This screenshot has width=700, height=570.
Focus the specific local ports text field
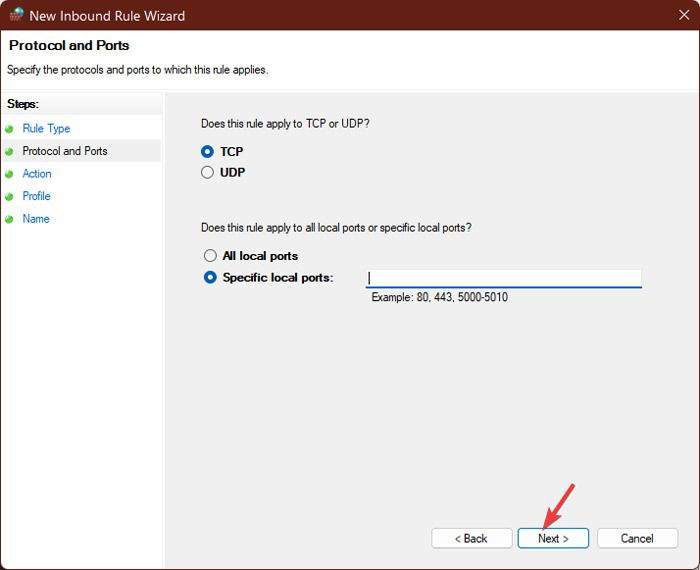[x=504, y=278]
